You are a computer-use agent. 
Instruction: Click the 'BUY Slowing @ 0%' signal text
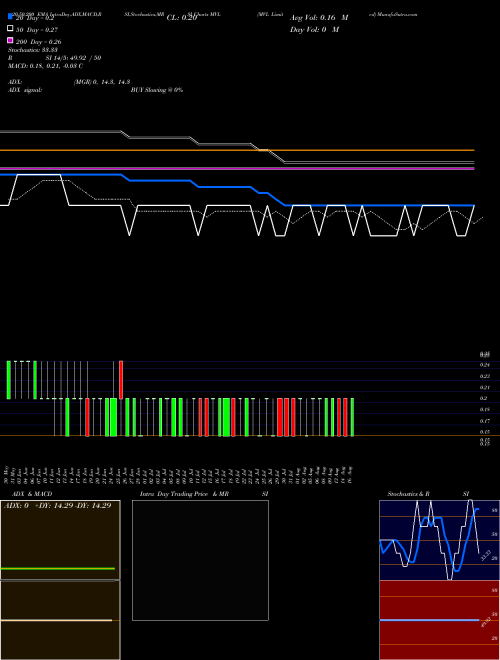[157, 90]
